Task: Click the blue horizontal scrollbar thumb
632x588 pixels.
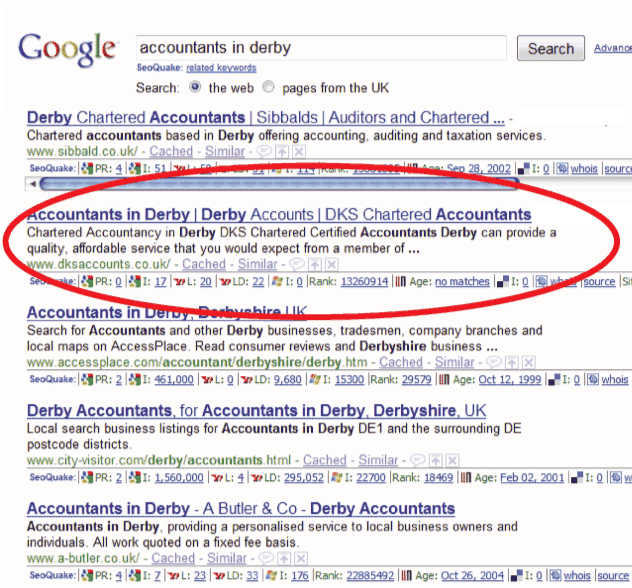Action: click(x=279, y=184)
